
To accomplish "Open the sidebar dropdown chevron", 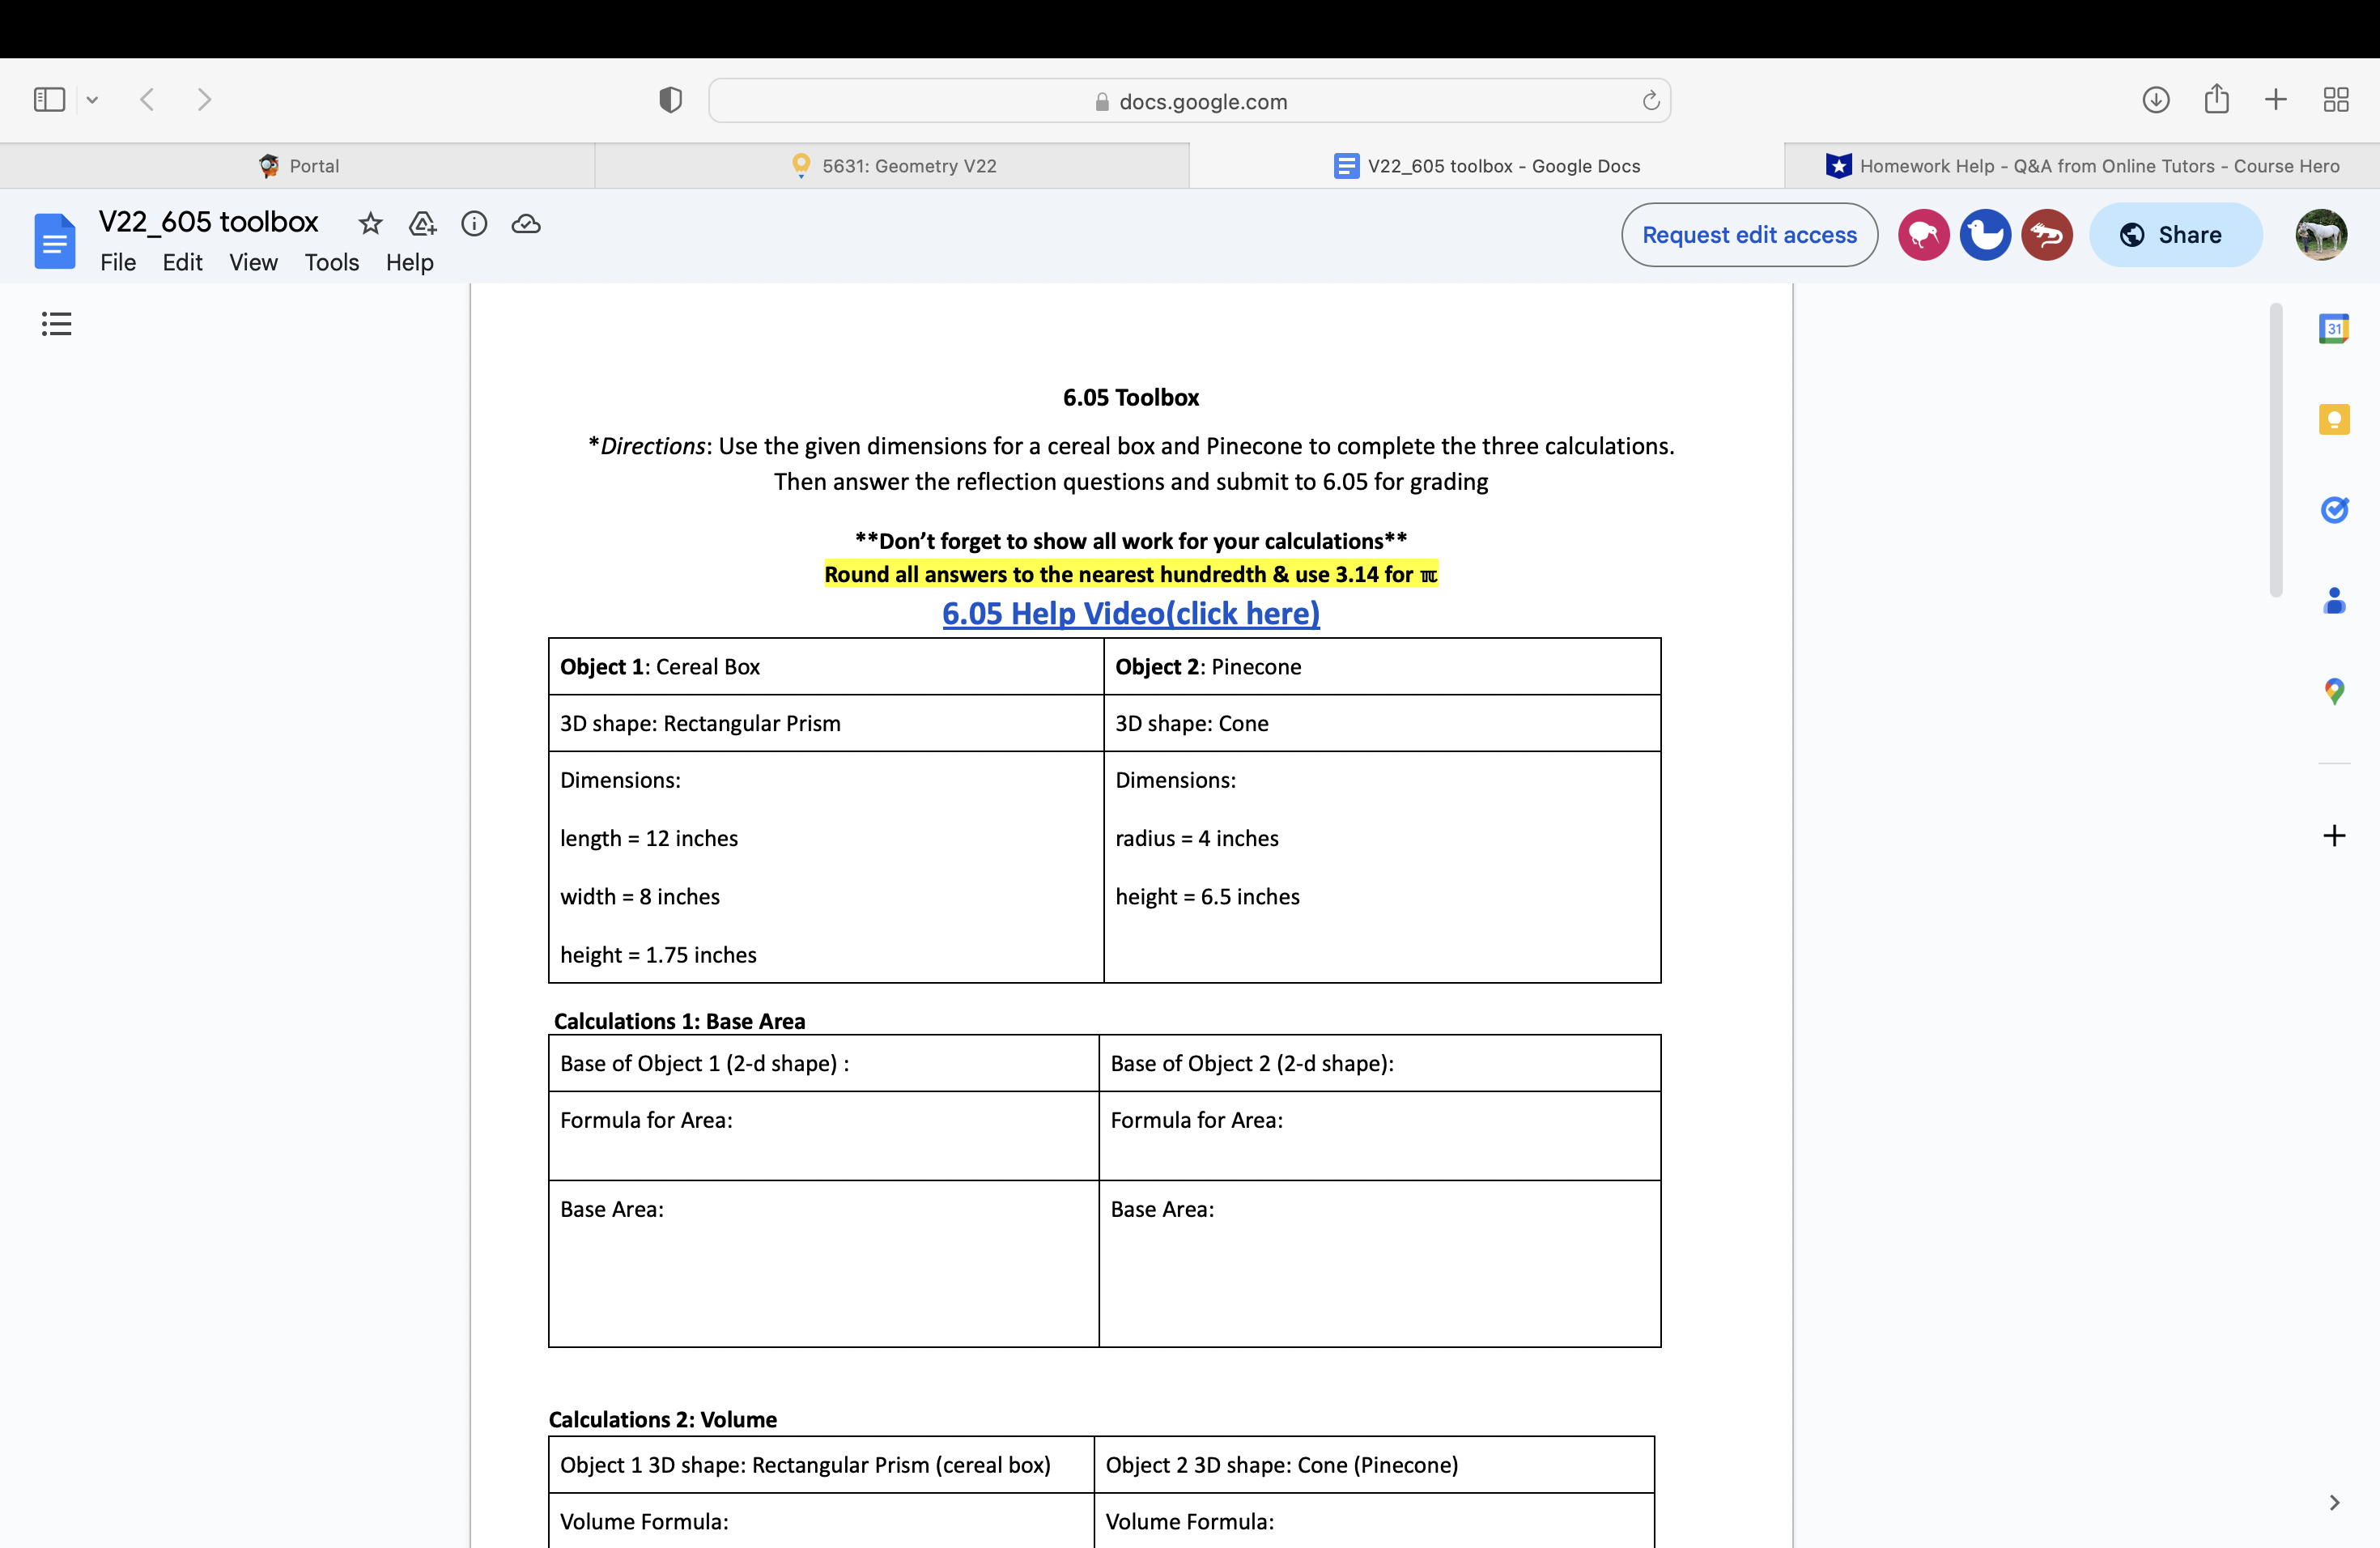I will [x=93, y=99].
